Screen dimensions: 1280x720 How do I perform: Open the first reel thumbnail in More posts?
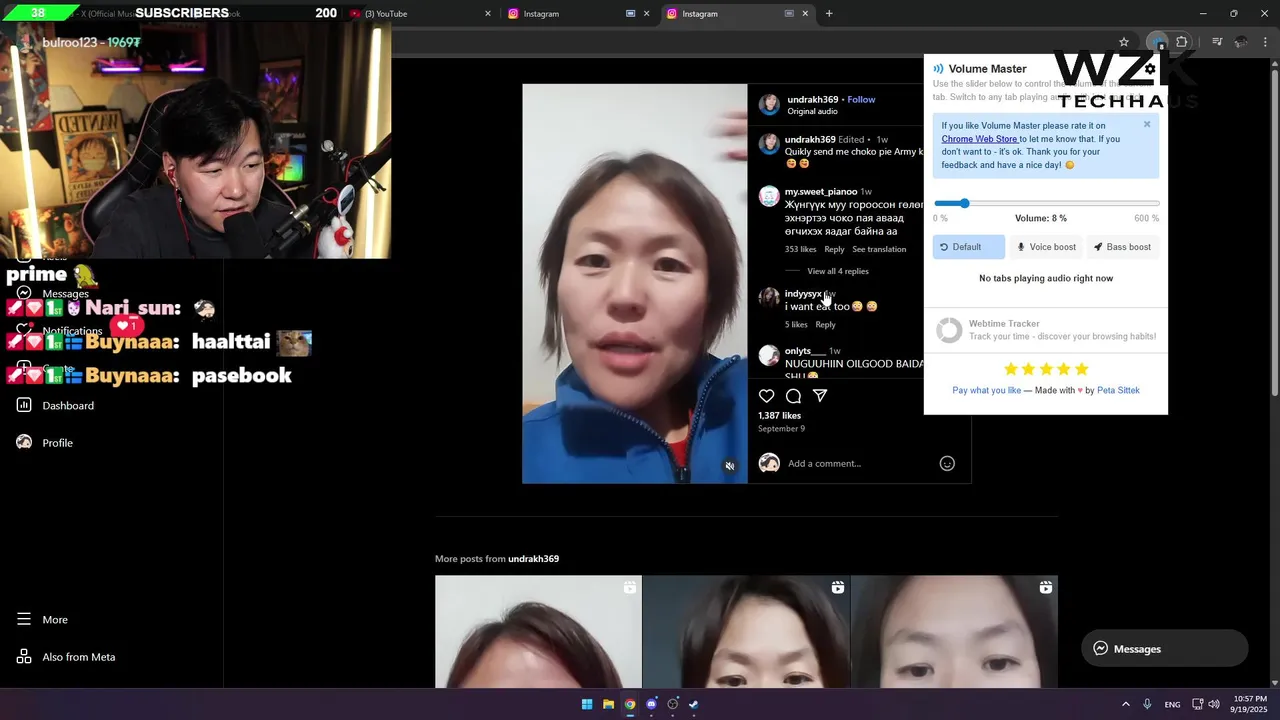point(538,632)
